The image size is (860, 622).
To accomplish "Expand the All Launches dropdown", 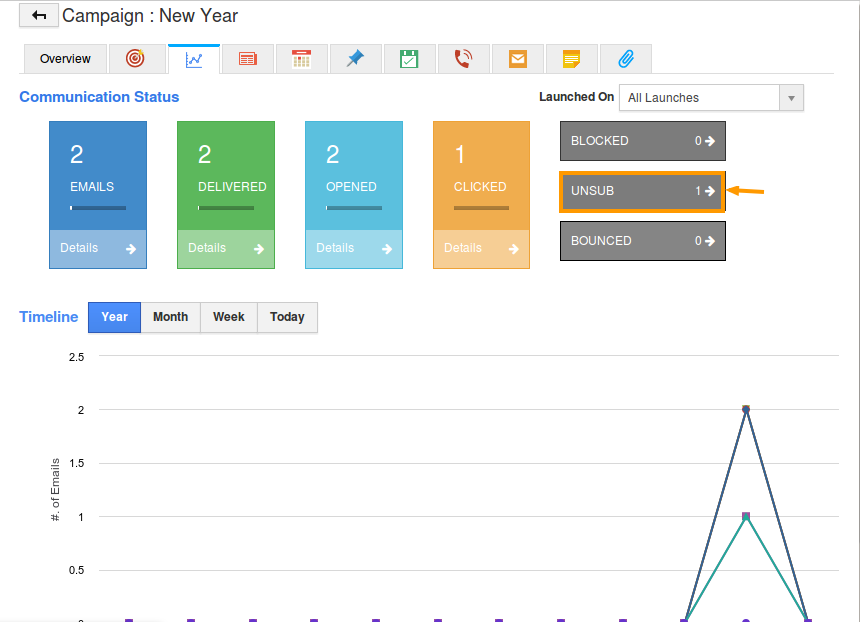I will [x=711, y=98].
